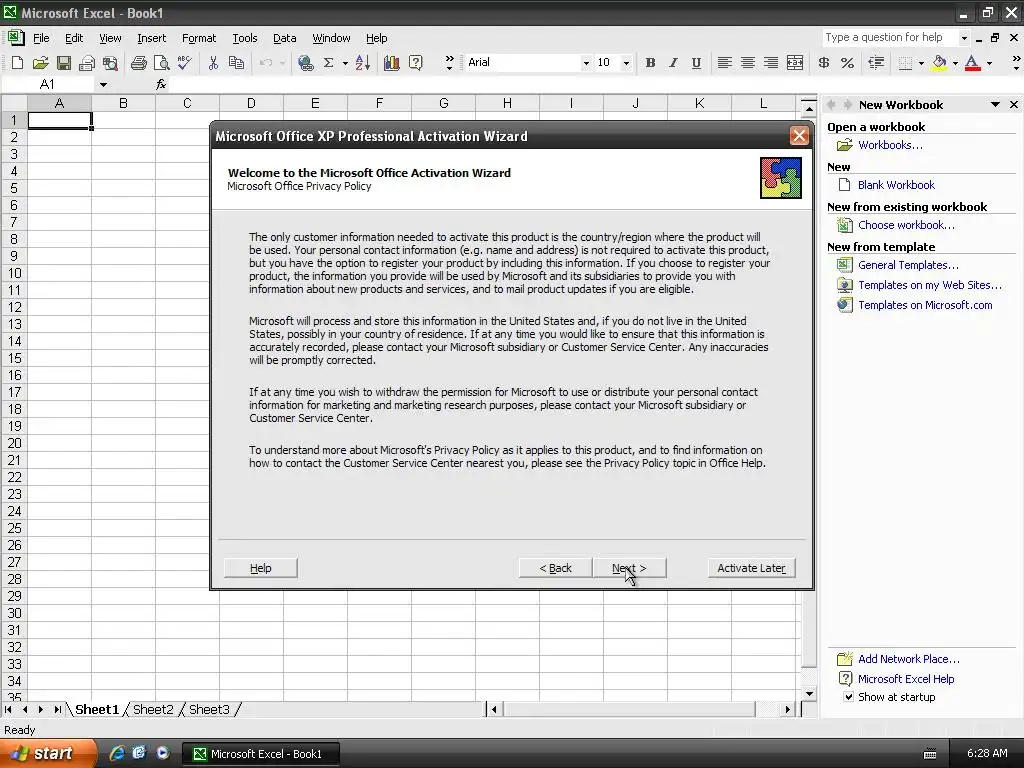Apply Percent style format
This screenshot has height=768, width=1024.
847,63
